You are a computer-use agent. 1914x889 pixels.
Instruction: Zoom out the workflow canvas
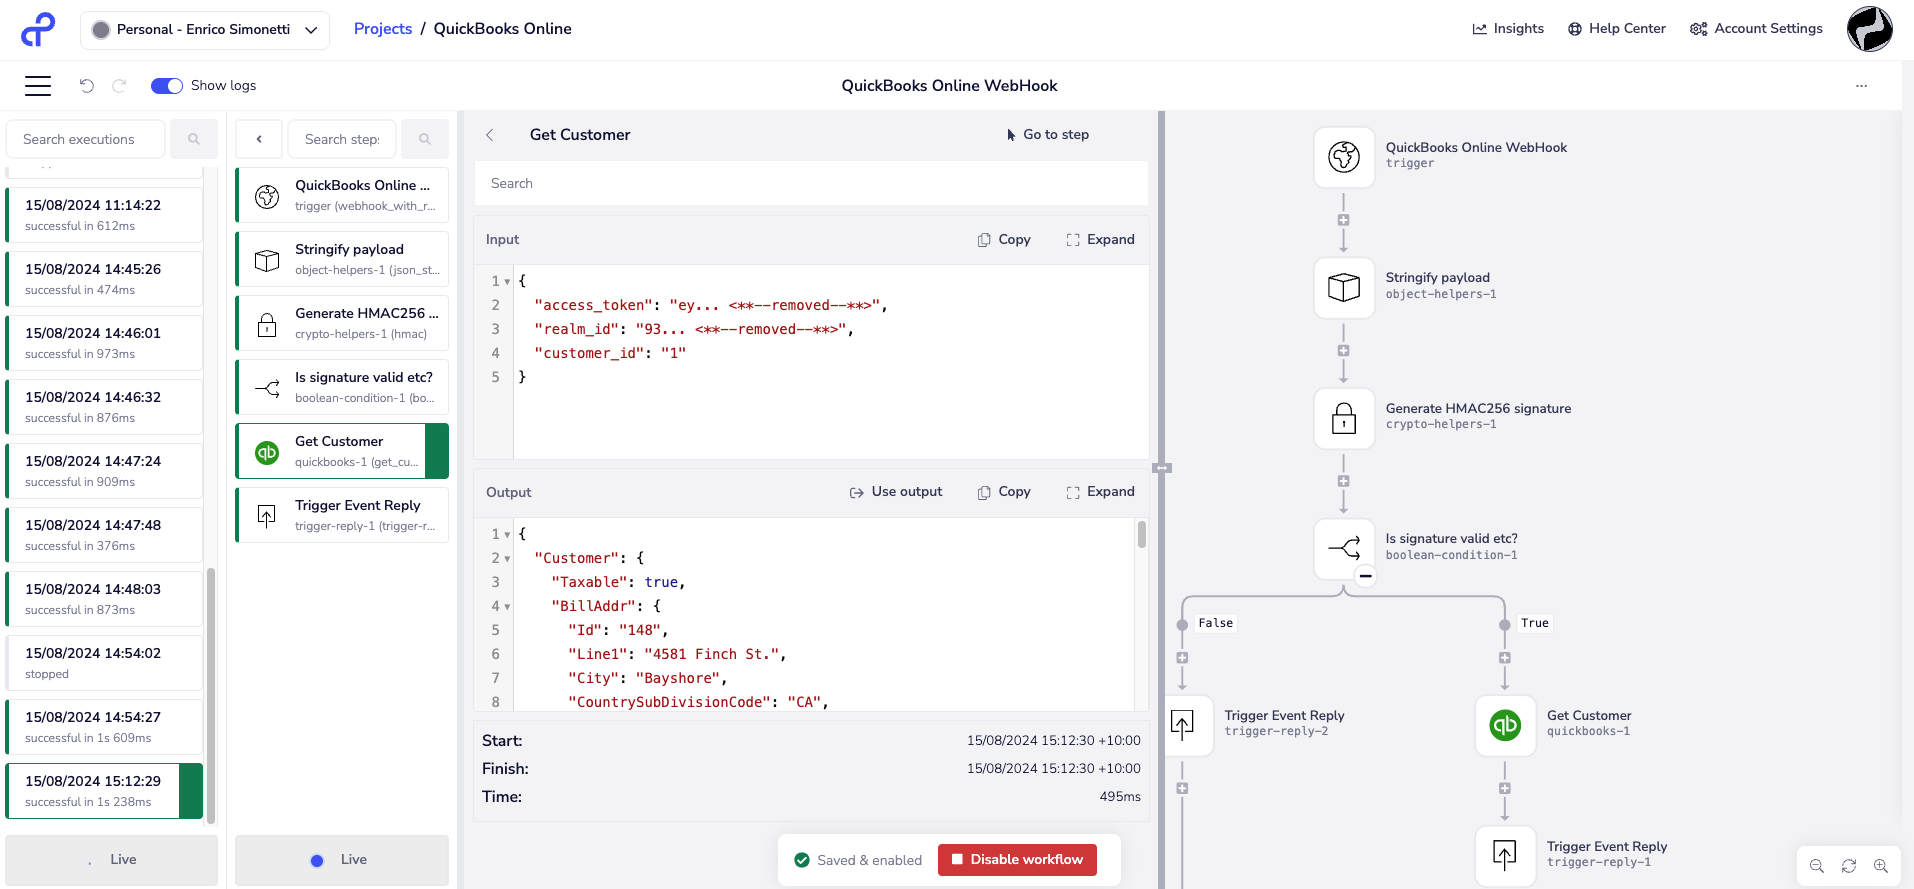point(1817,866)
